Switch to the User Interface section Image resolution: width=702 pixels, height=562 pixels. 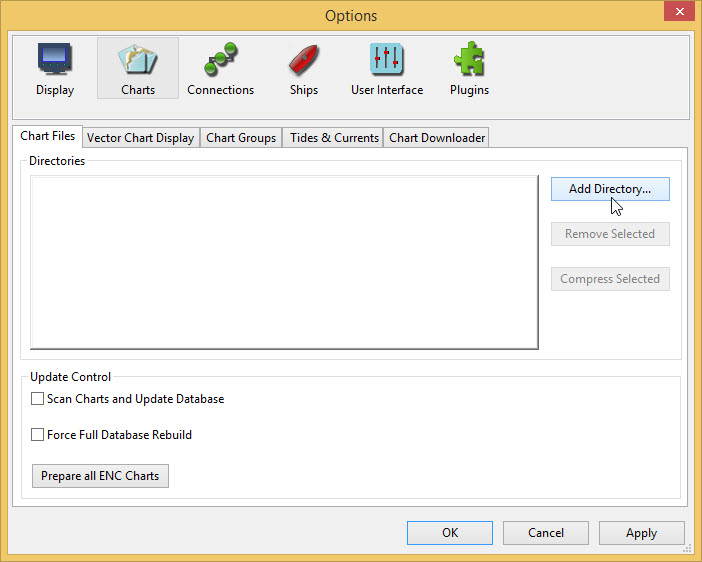click(387, 68)
